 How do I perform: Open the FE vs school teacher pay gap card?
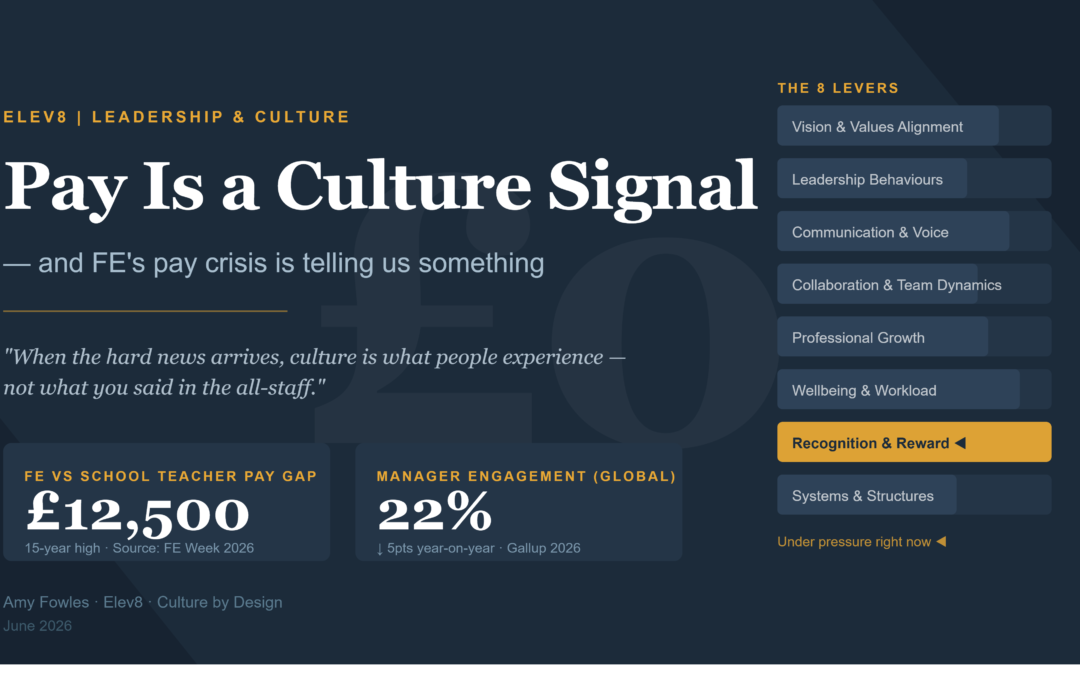click(x=167, y=502)
